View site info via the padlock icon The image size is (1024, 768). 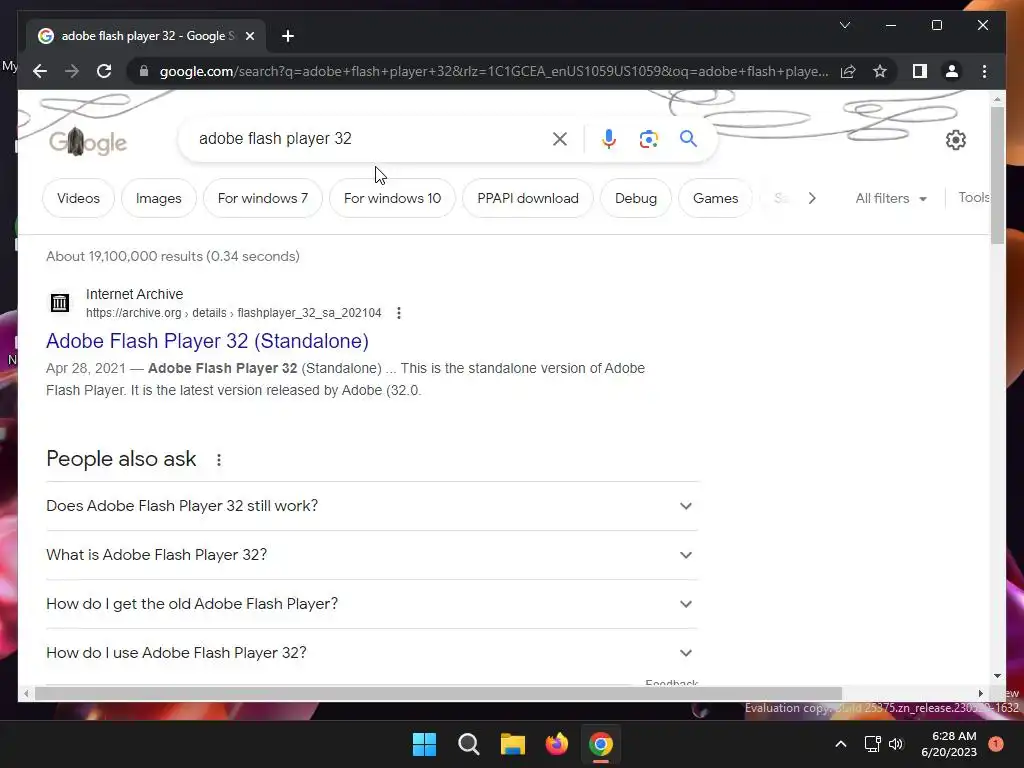(x=144, y=71)
